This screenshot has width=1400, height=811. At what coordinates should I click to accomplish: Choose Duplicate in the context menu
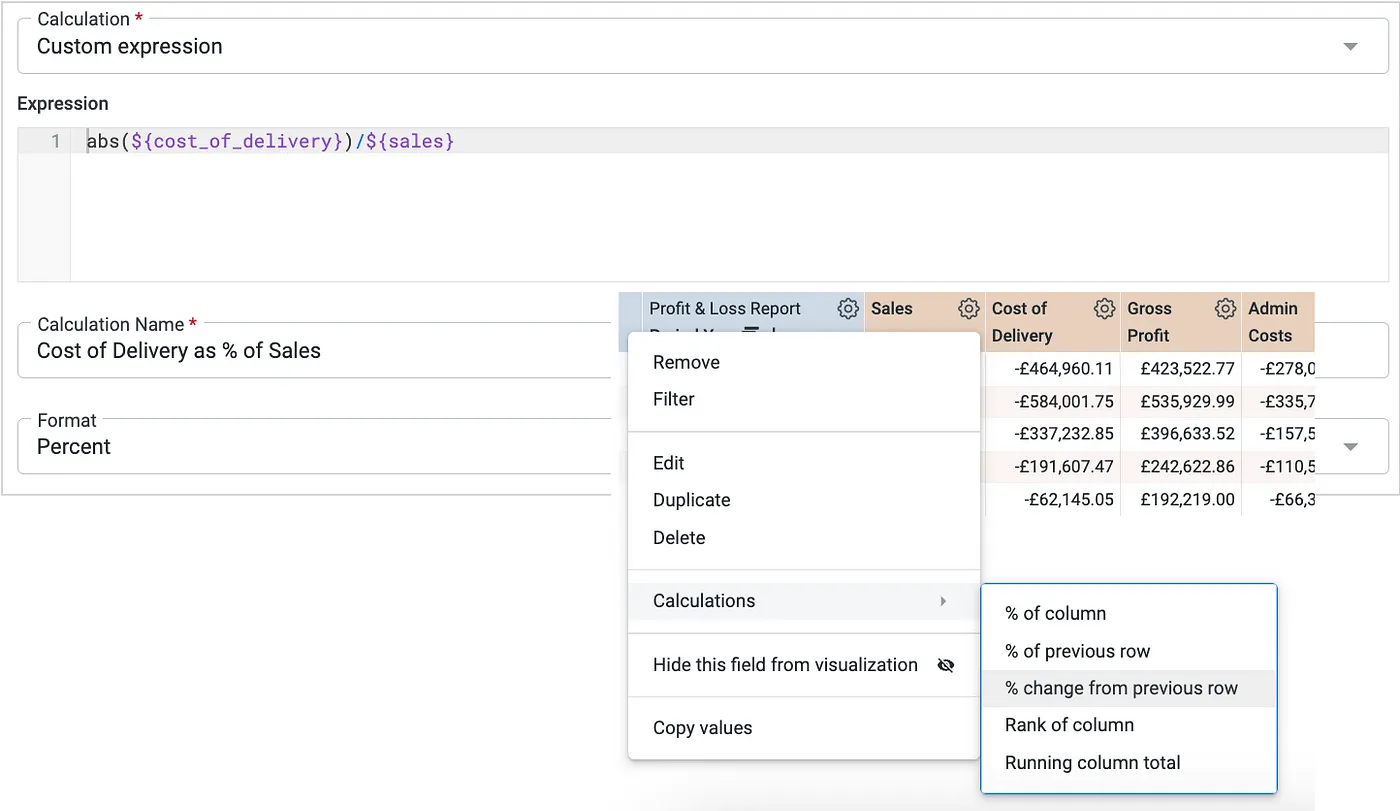click(x=691, y=500)
